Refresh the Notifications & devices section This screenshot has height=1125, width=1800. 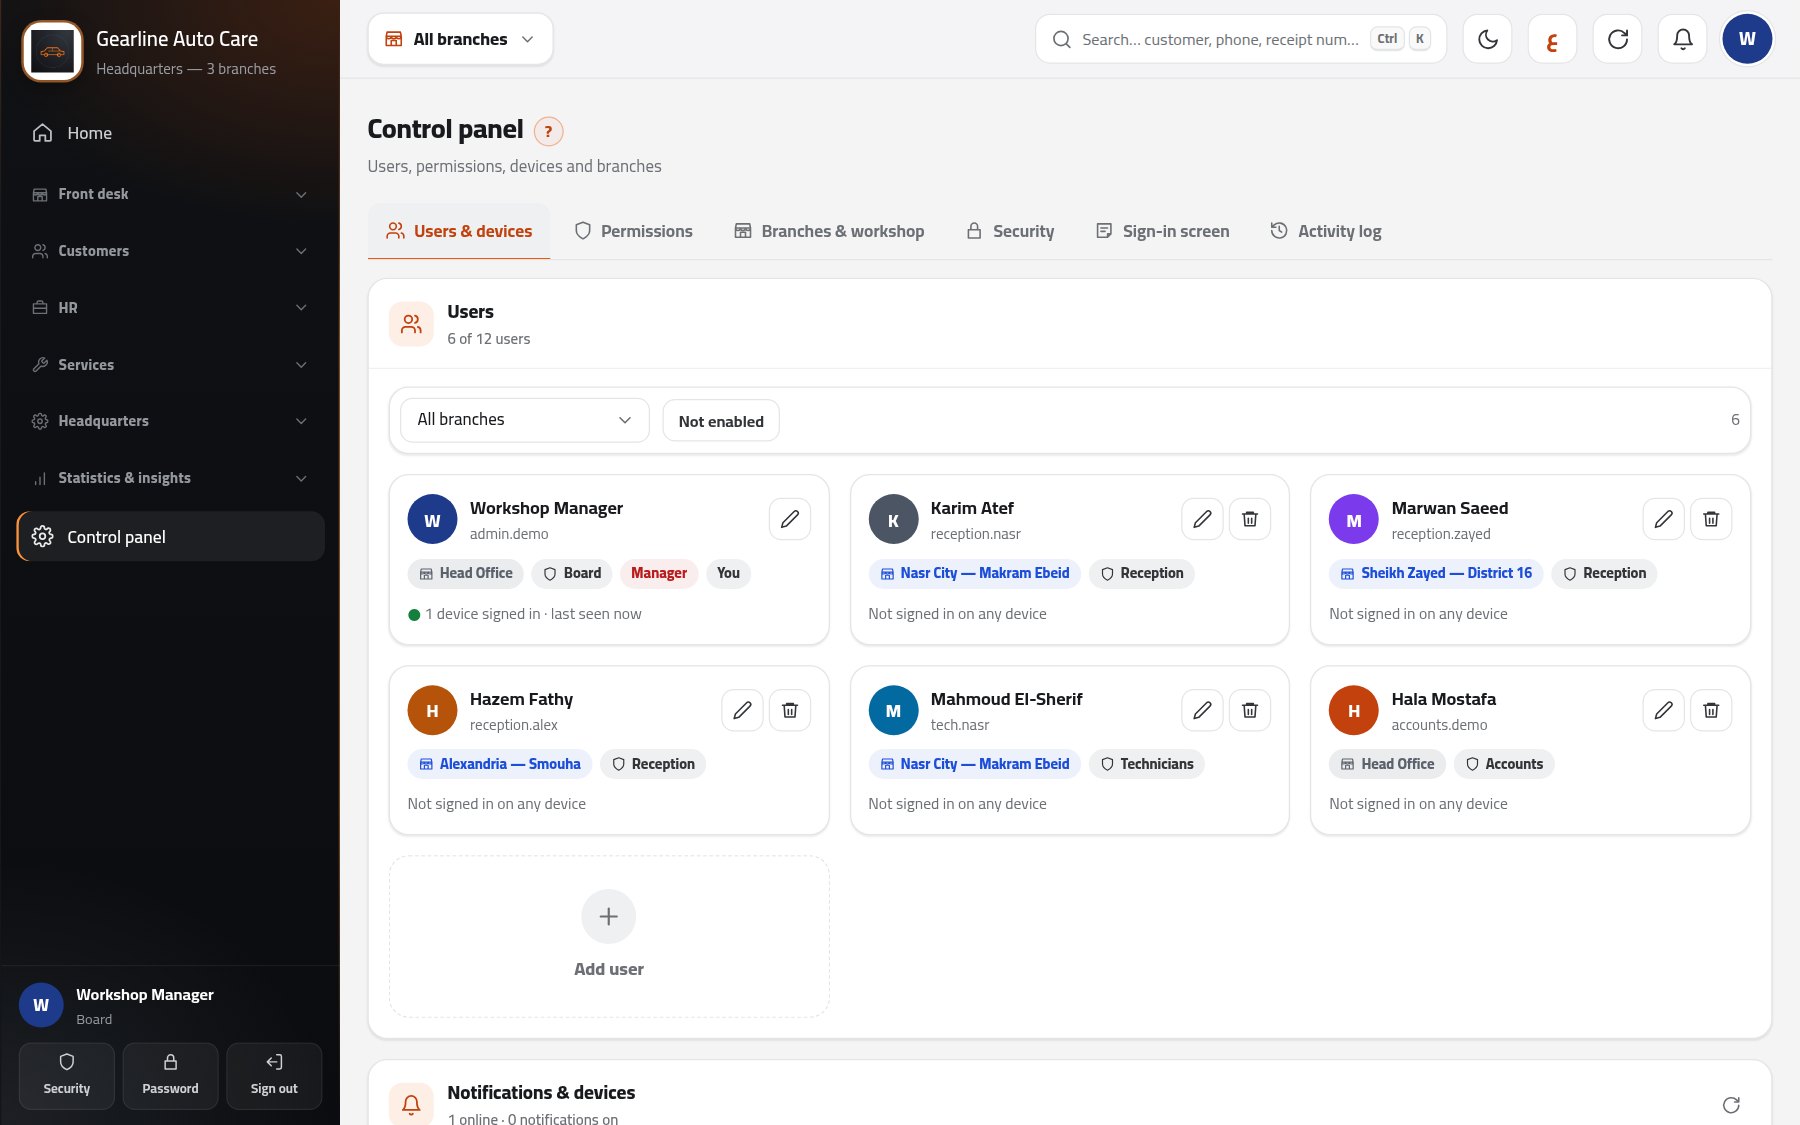pyautogui.click(x=1731, y=1105)
